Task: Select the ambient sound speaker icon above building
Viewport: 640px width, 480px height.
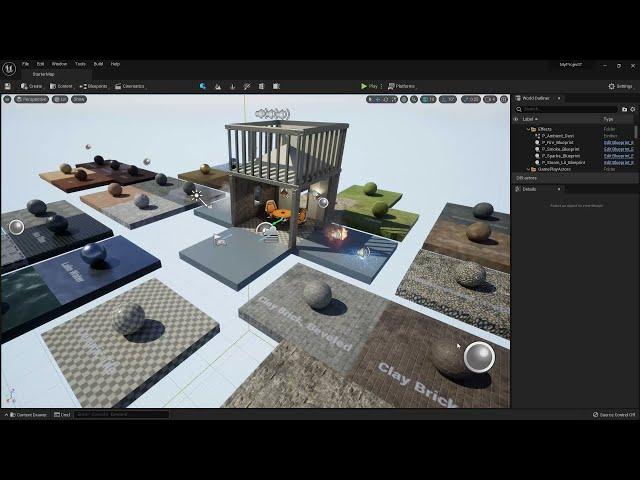Action: pos(273,113)
